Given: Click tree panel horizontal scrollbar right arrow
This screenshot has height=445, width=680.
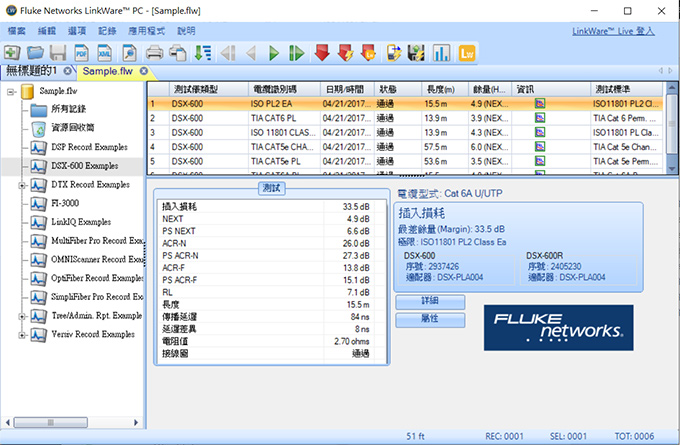Looking at the screenshot, I should point(136,422).
